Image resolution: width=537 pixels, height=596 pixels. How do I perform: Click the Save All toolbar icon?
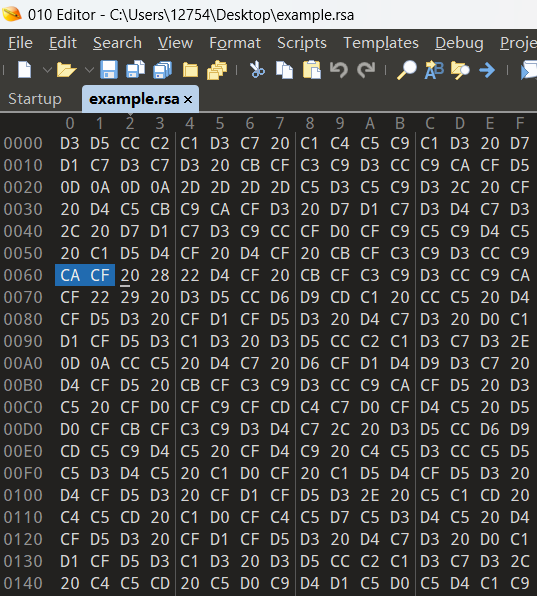pyautogui.click(x=163, y=70)
